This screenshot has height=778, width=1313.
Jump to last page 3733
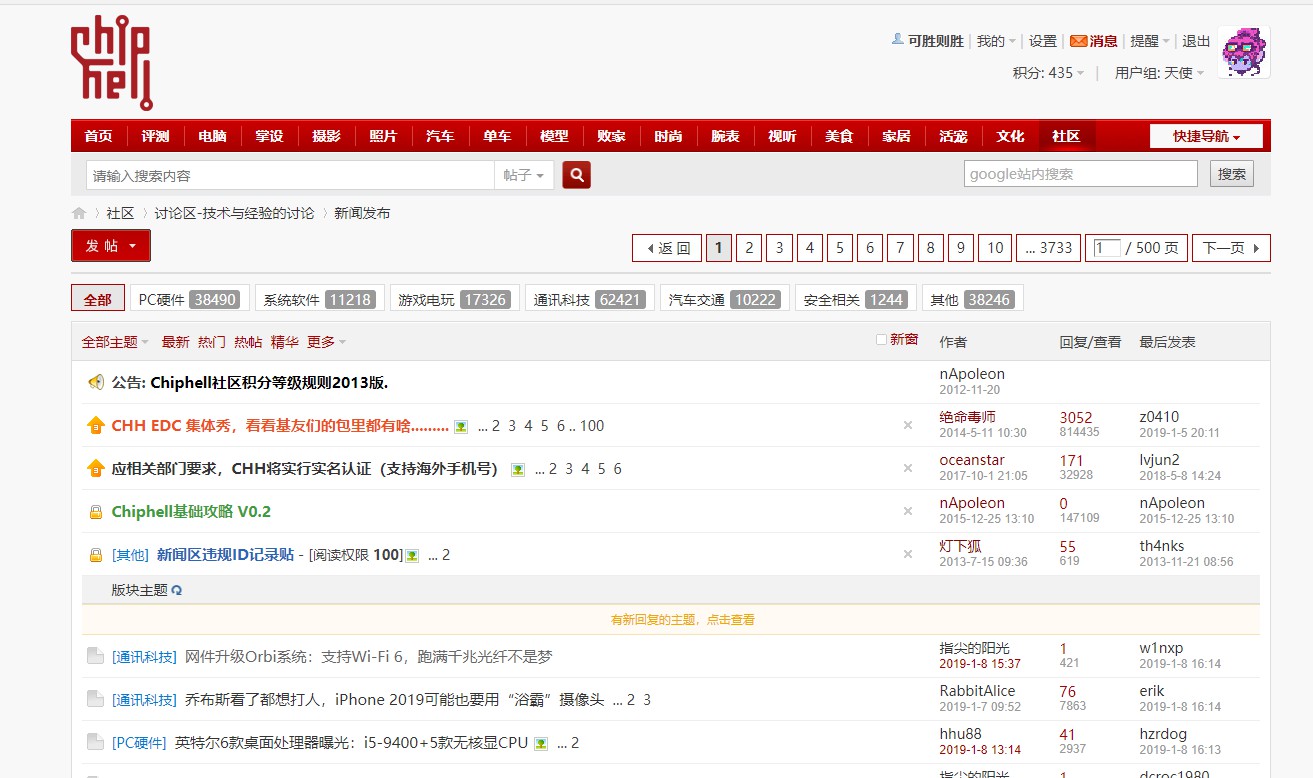tap(1048, 248)
